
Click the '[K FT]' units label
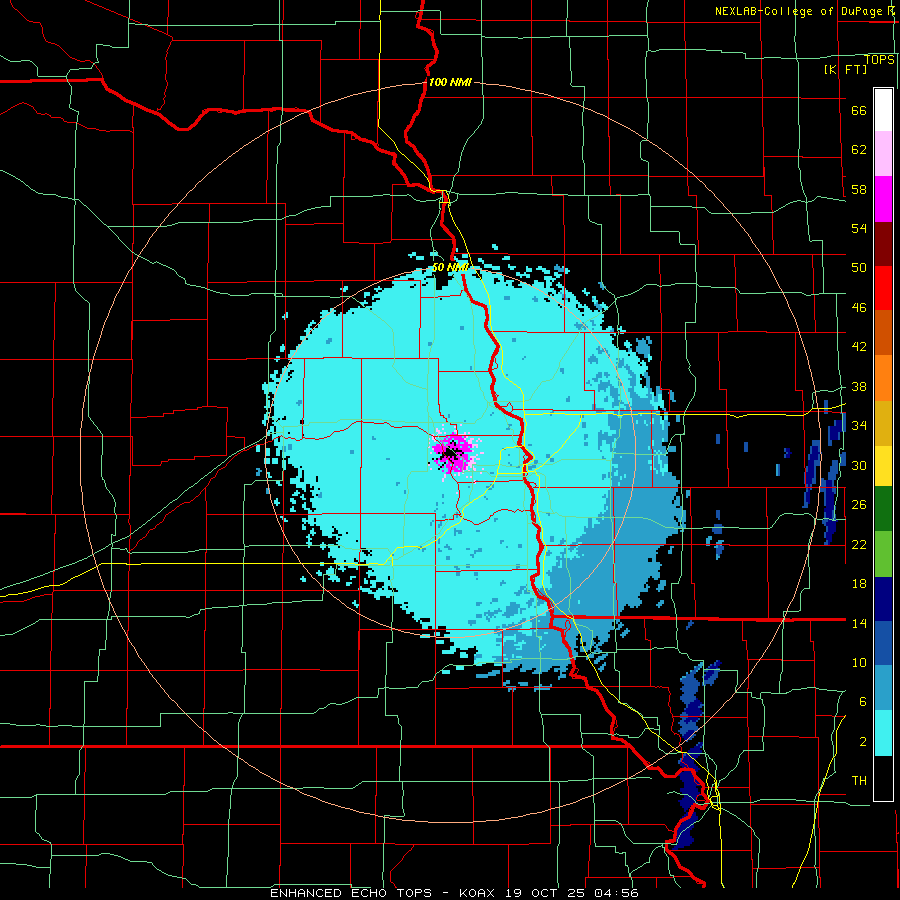(x=845, y=69)
